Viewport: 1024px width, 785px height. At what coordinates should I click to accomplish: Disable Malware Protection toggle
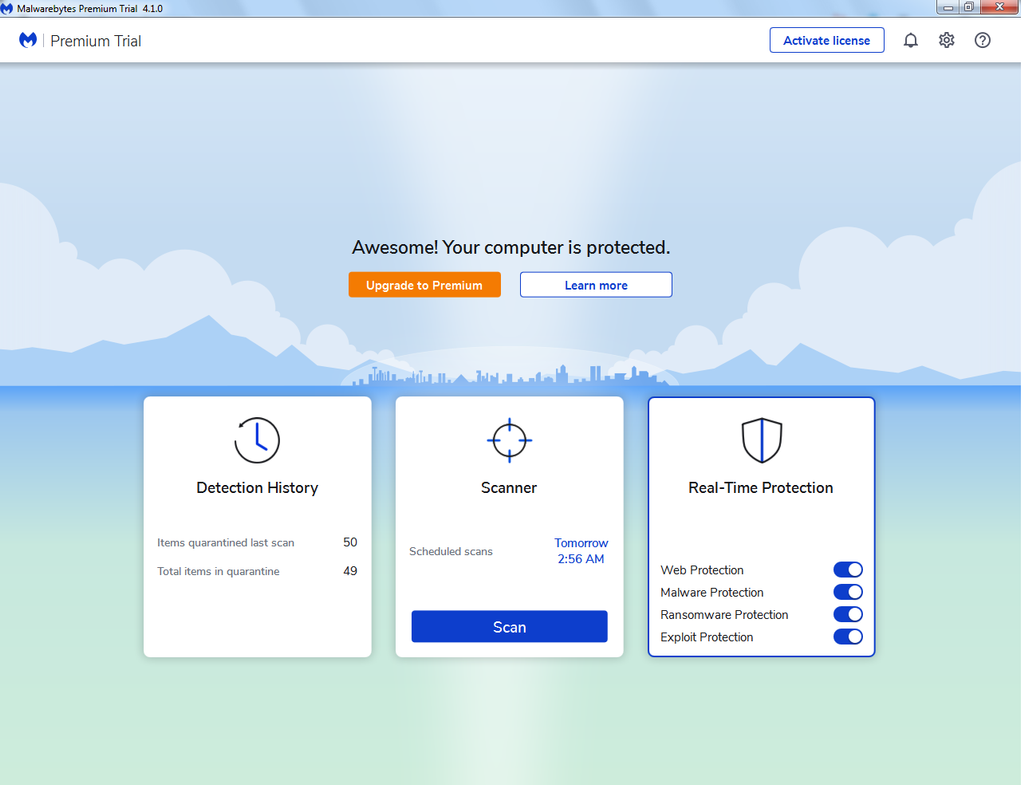(x=848, y=592)
